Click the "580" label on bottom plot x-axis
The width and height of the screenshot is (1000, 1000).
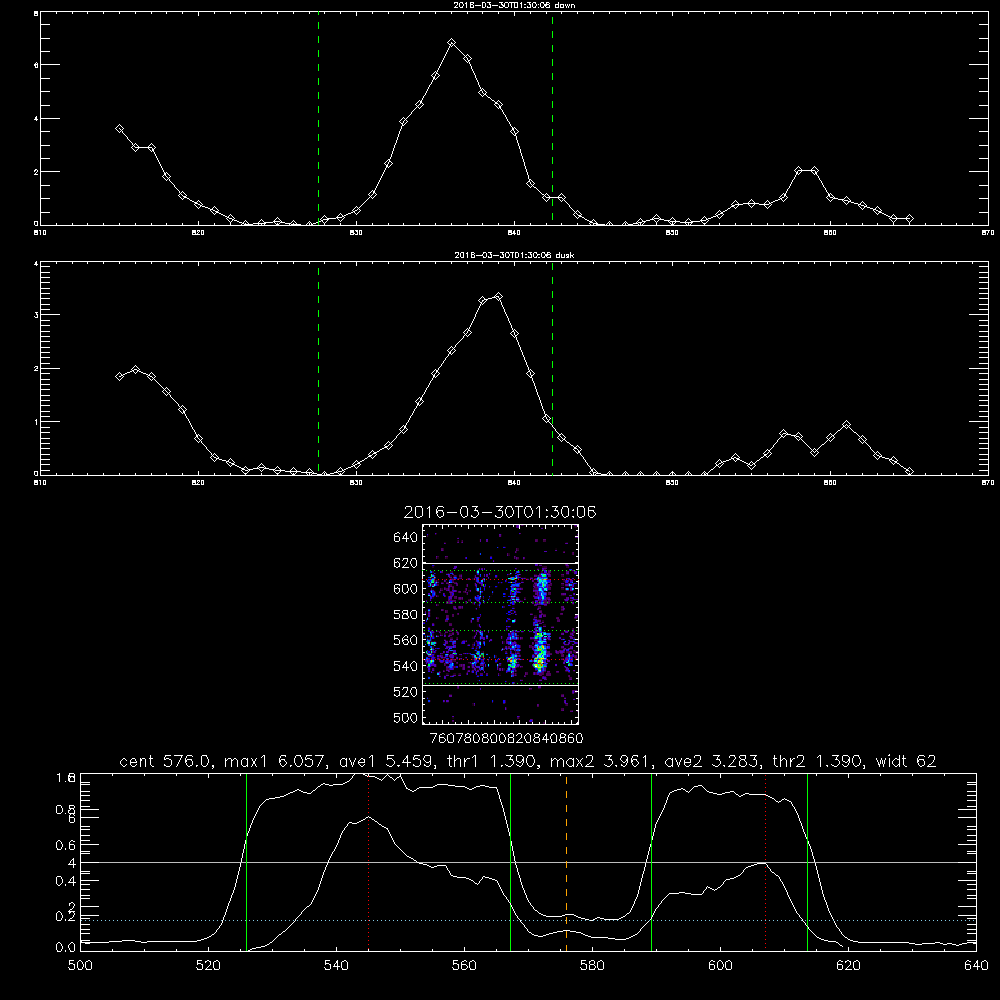coord(592,966)
